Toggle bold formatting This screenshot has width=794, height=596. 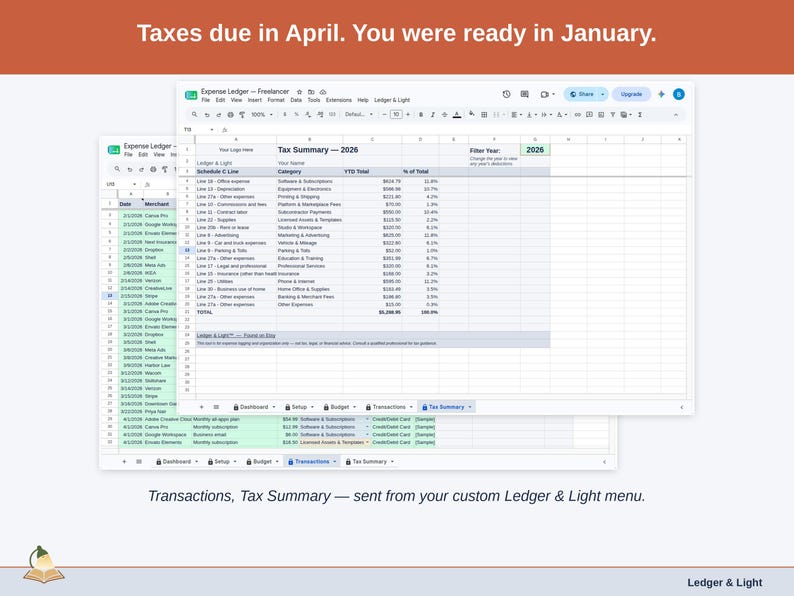[421, 115]
